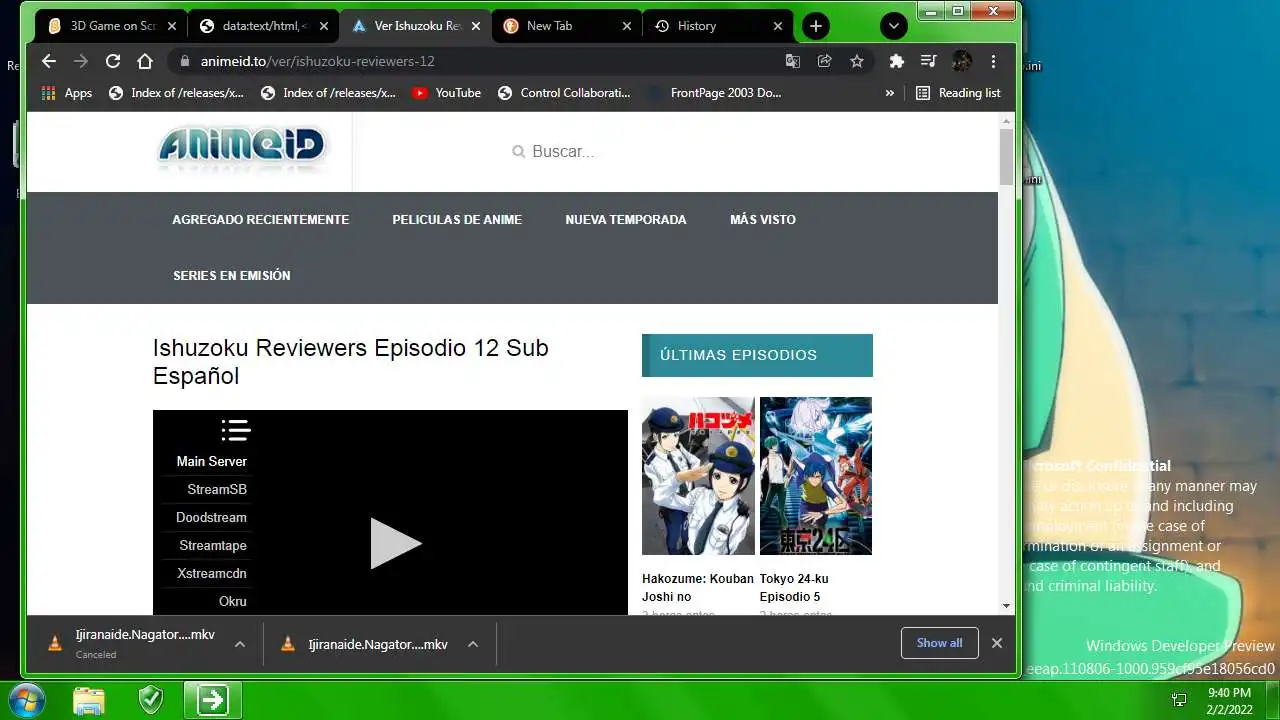Image resolution: width=1280 pixels, height=720 pixels.
Task: Close the History tab
Action: [778, 26]
